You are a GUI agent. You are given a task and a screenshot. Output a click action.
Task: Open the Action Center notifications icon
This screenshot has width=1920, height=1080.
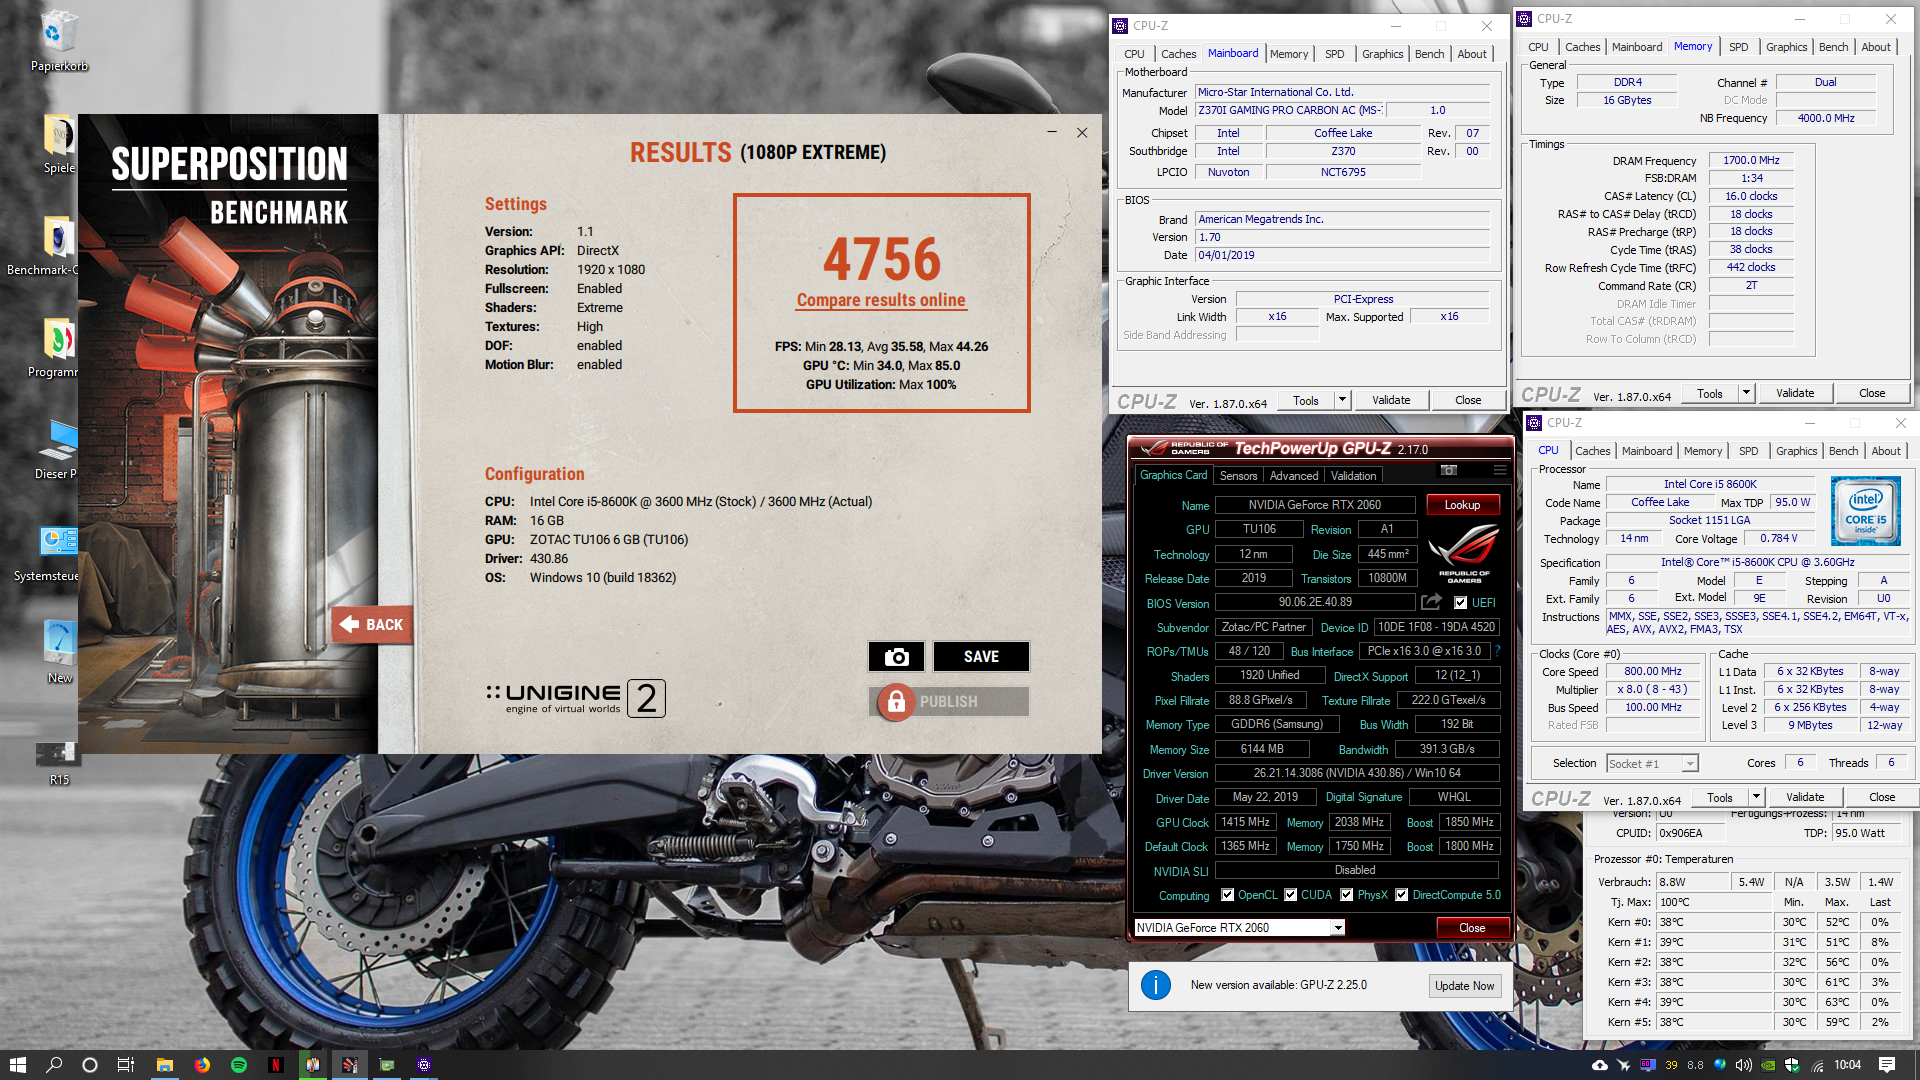(1887, 1065)
